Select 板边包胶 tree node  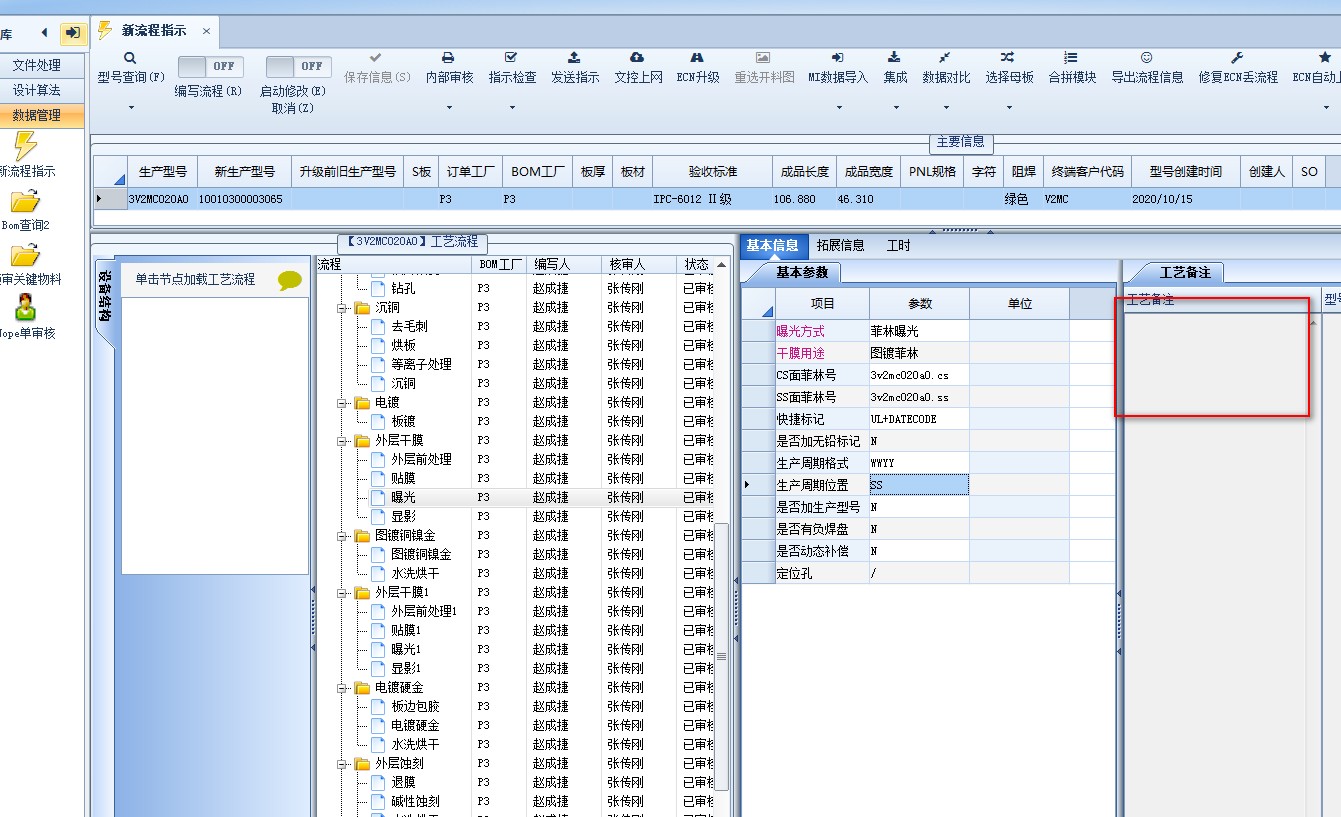(x=415, y=706)
